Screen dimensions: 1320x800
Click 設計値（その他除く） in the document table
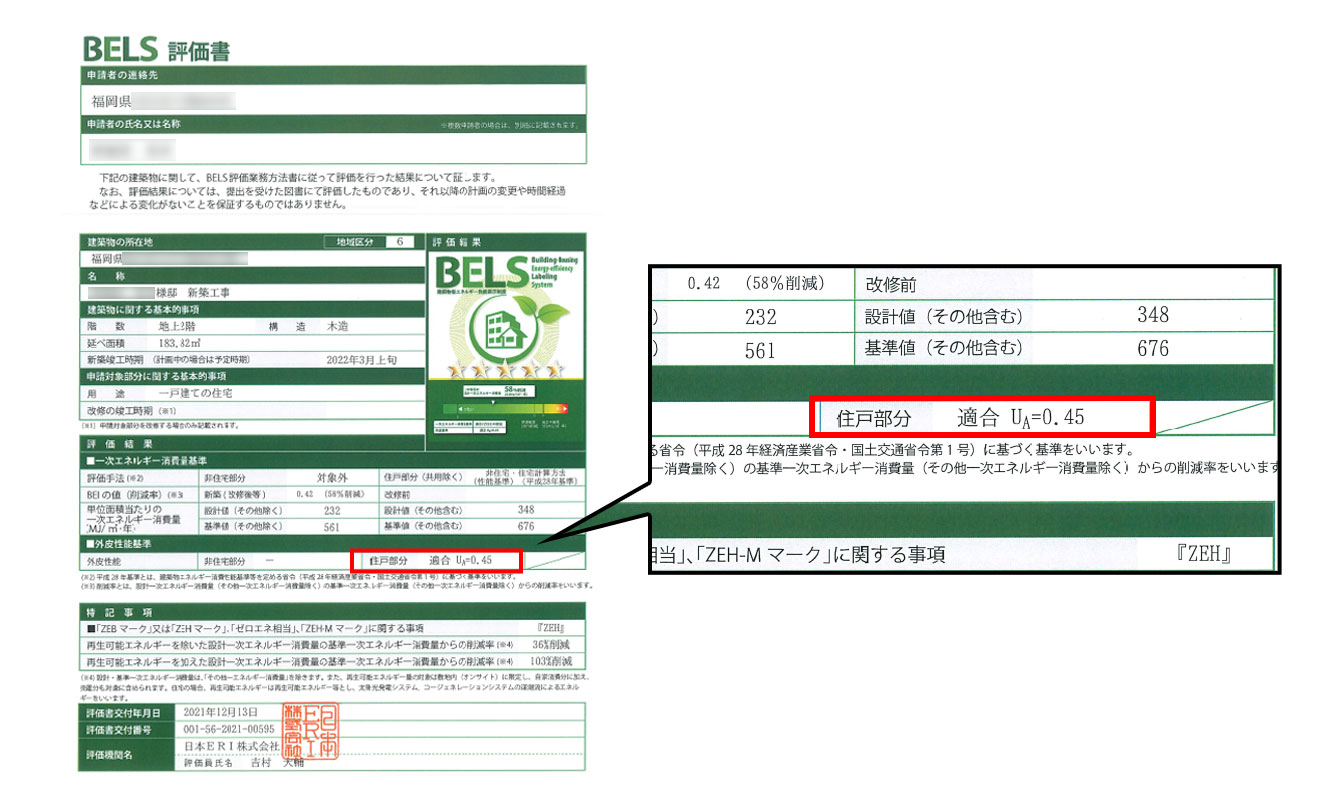(242, 511)
